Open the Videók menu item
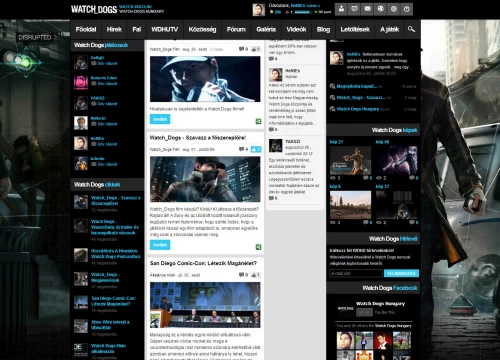Viewport: 500px width, 360px height. 296,29
